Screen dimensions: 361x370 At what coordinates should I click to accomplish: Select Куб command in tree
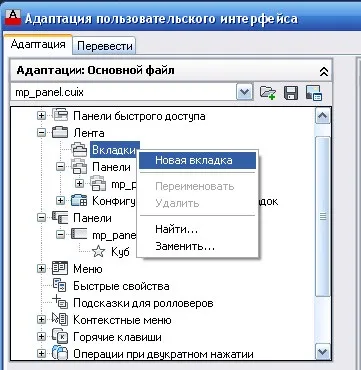coord(120,252)
